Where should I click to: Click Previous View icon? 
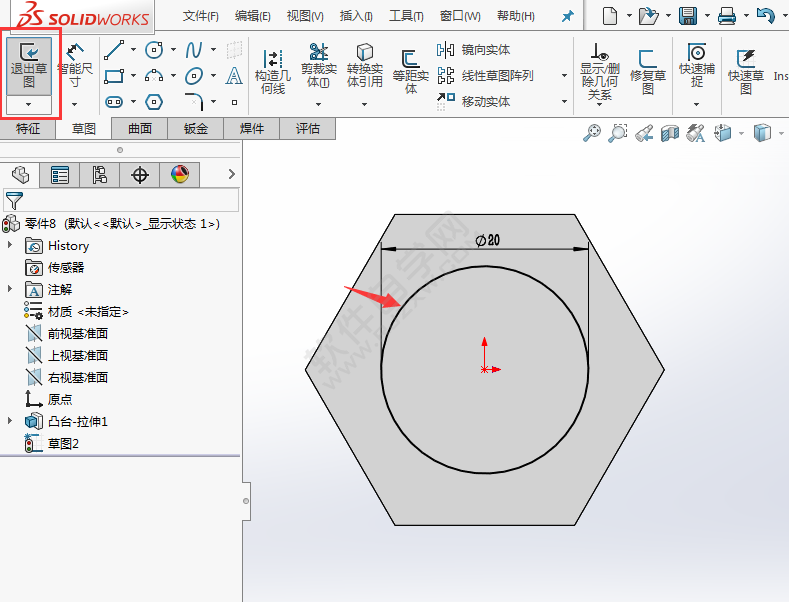point(644,133)
